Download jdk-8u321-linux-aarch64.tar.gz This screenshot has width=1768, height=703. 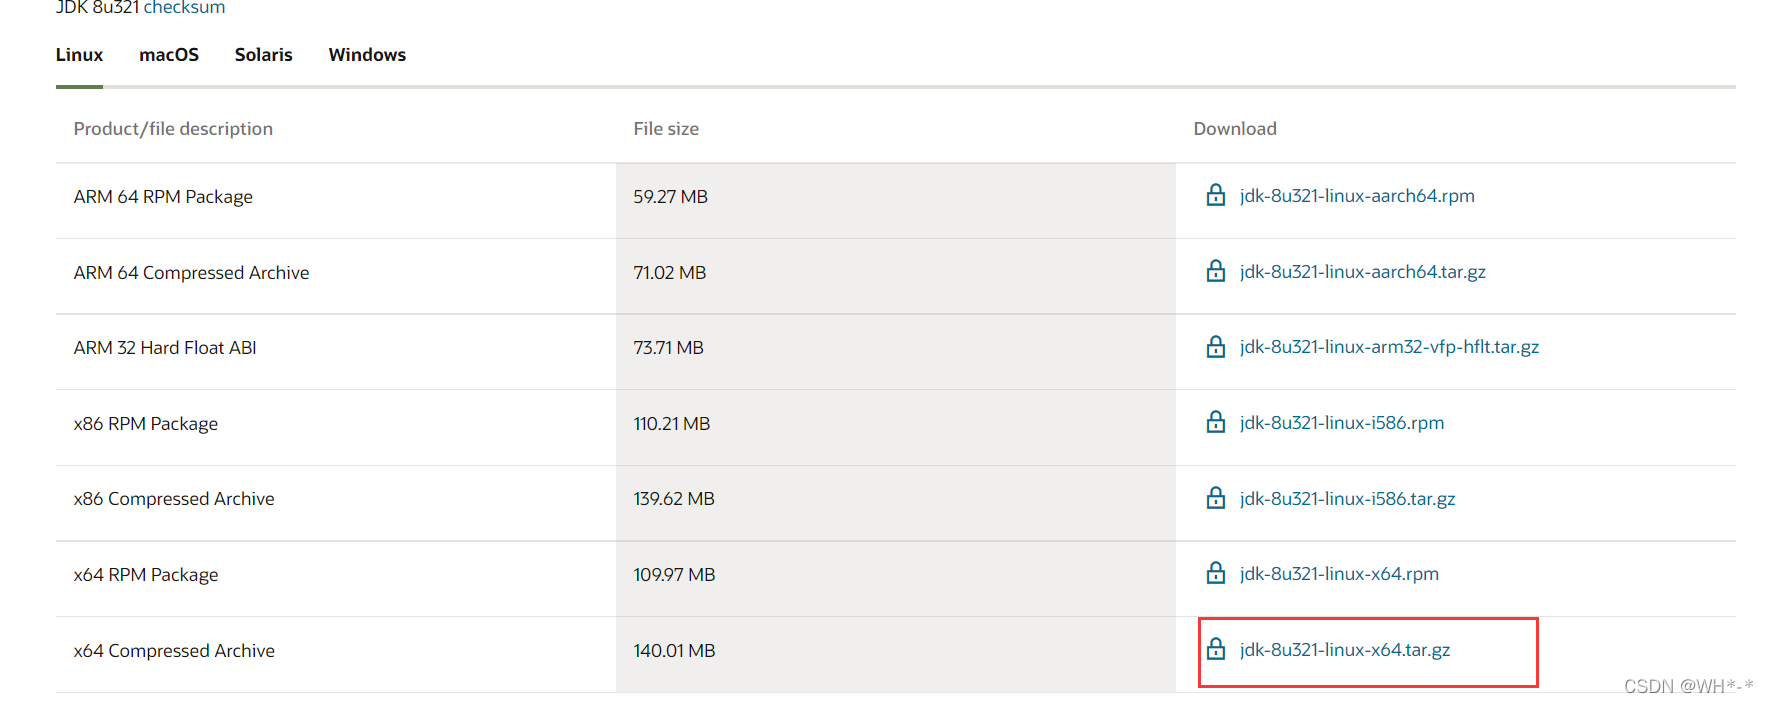pos(1362,272)
